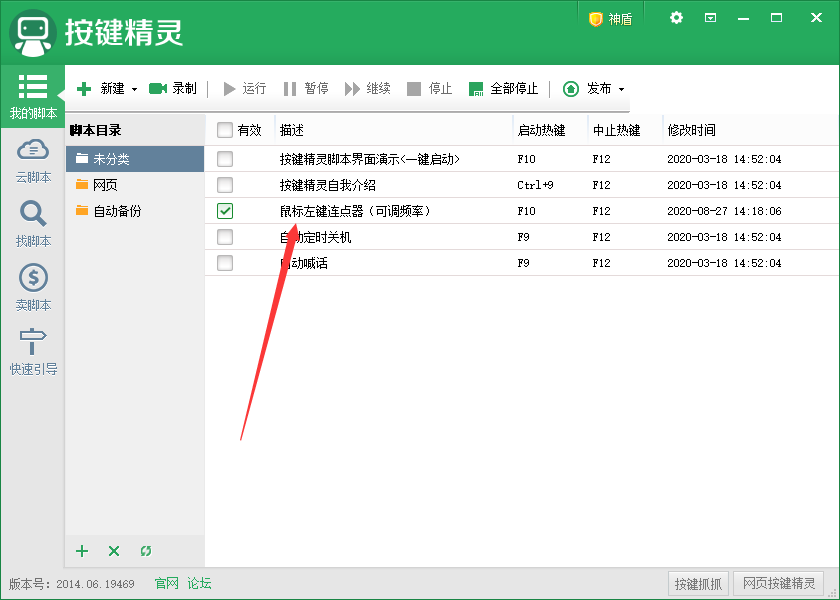Launch 网页按键精灵 from the bottom bar
840x600 pixels.
(x=778, y=583)
